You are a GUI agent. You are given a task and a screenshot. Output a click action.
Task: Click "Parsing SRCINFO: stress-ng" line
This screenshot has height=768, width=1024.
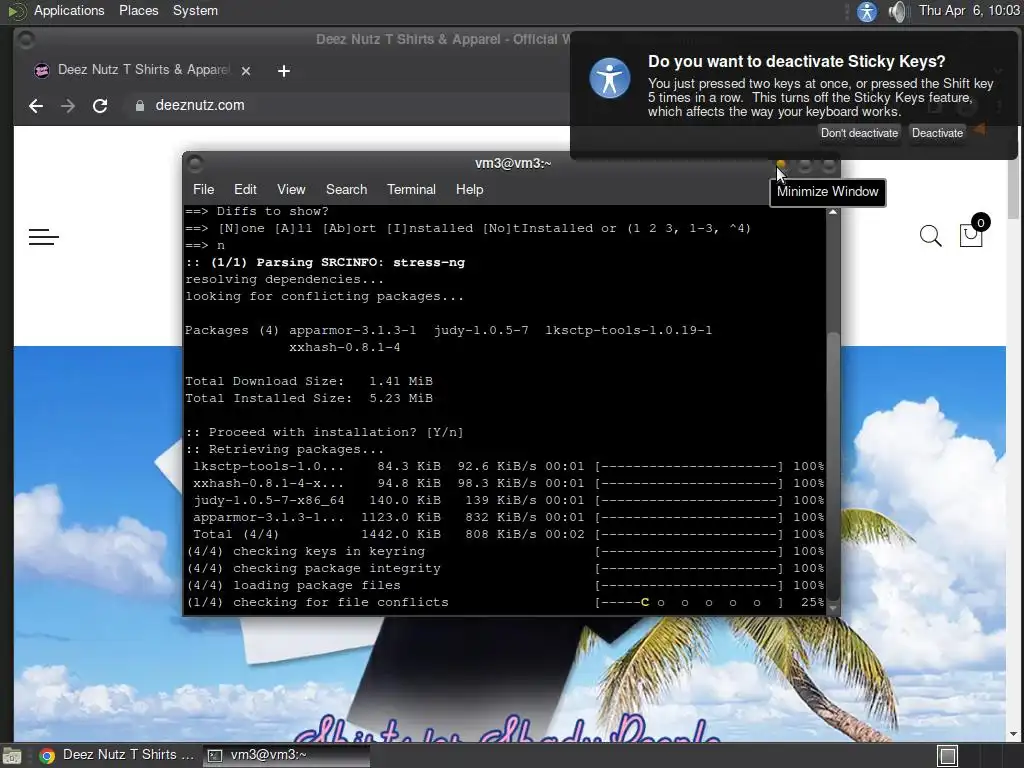click(325, 263)
